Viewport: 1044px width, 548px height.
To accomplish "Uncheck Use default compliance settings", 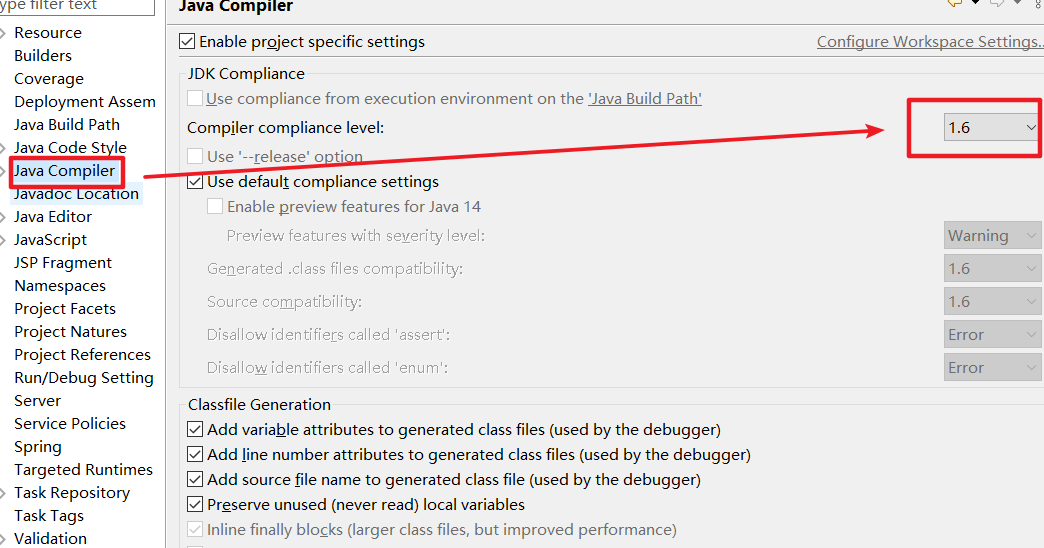I will [x=195, y=182].
